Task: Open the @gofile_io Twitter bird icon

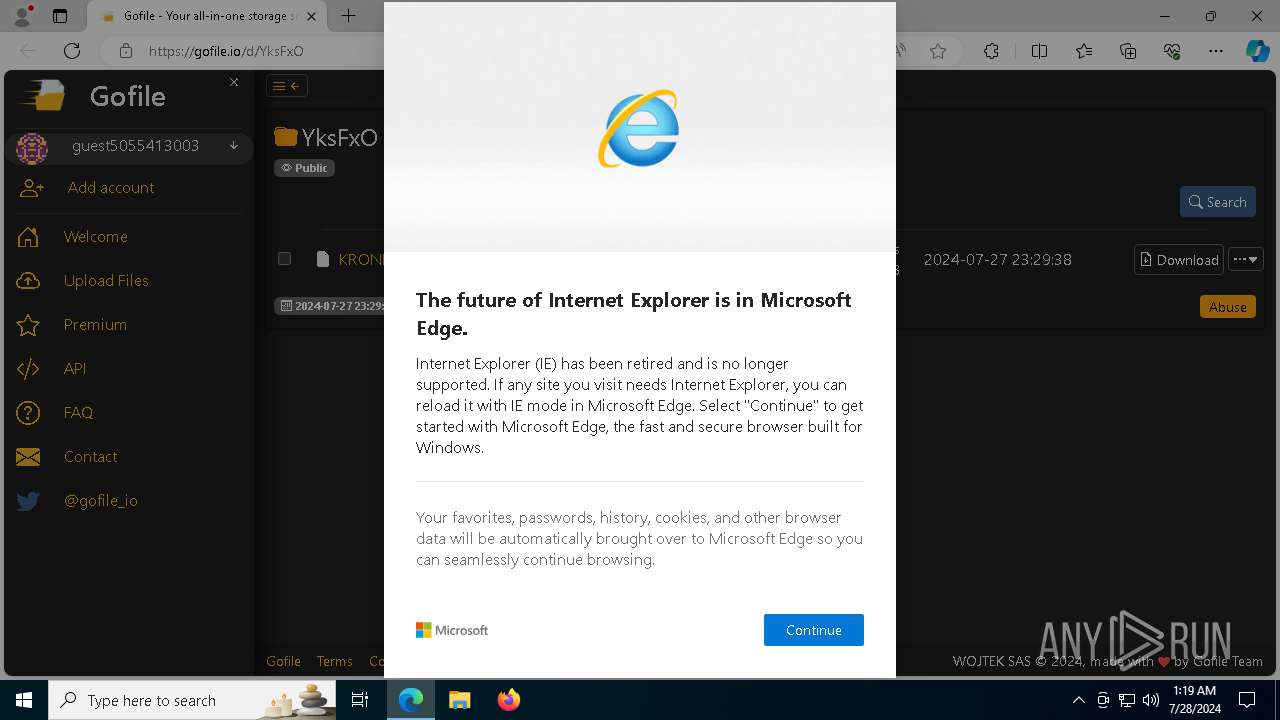Action: tap(28, 501)
